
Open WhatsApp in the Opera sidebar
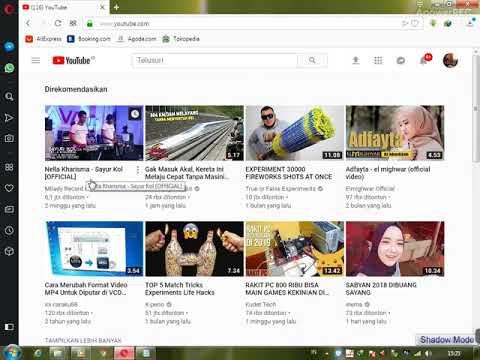pyautogui.click(x=9, y=68)
